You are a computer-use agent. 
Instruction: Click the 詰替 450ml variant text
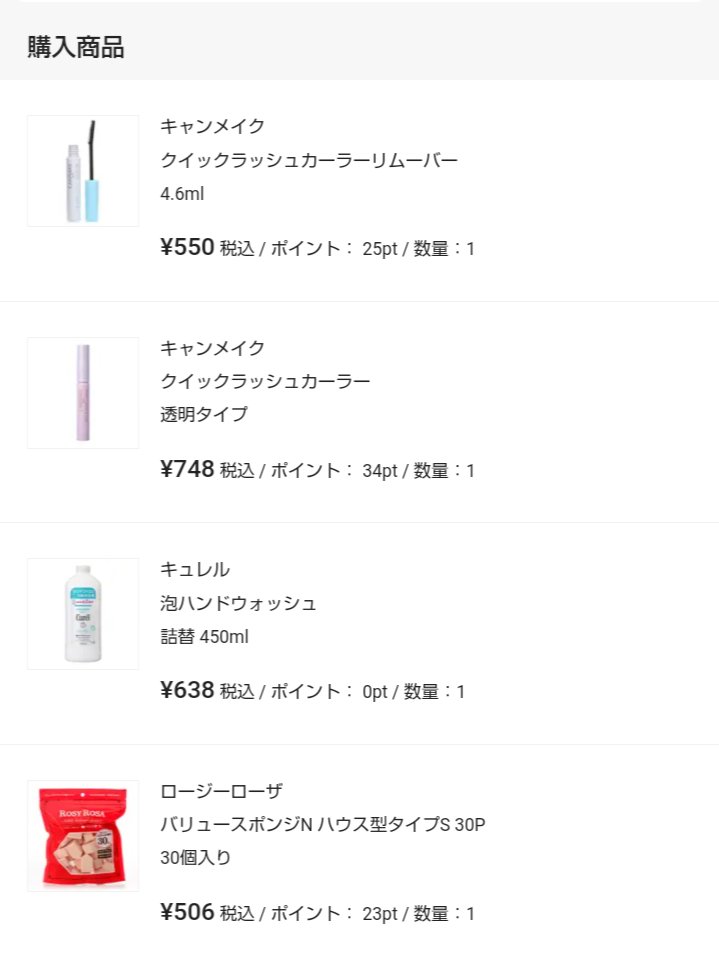pyautogui.click(x=204, y=637)
